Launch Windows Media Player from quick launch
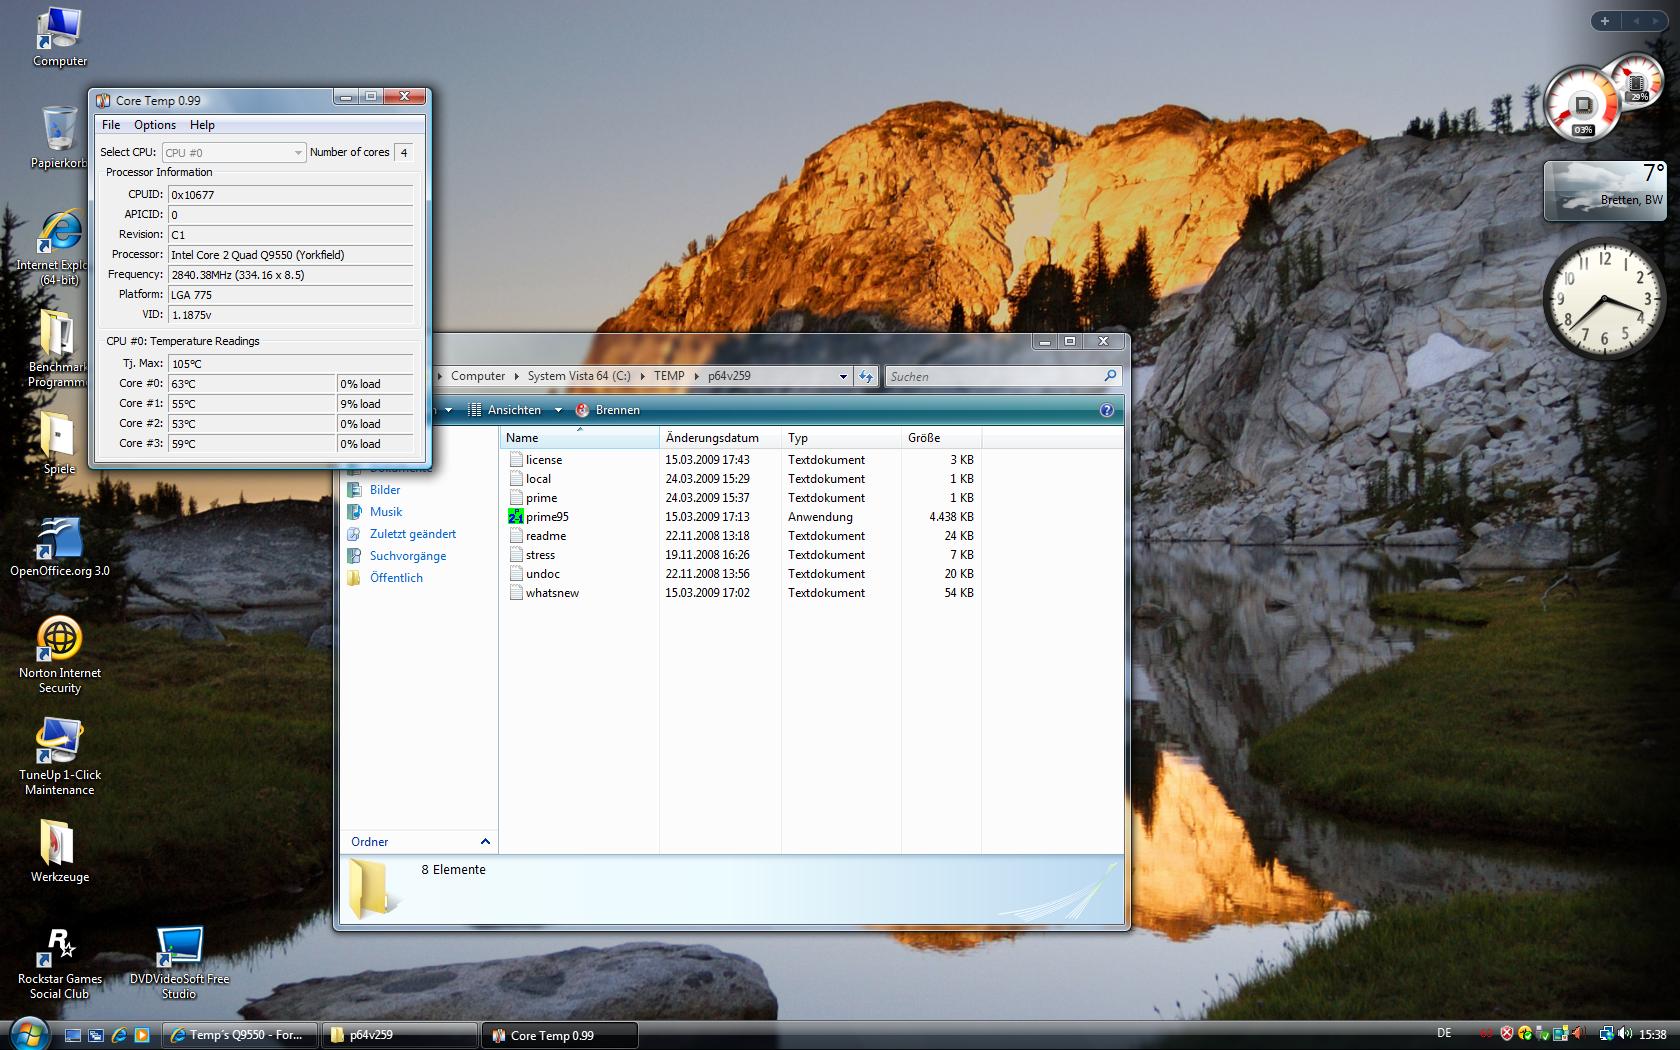Image resolution: width=1680 pixels, height=1050 pixels. pos(142,1035)
